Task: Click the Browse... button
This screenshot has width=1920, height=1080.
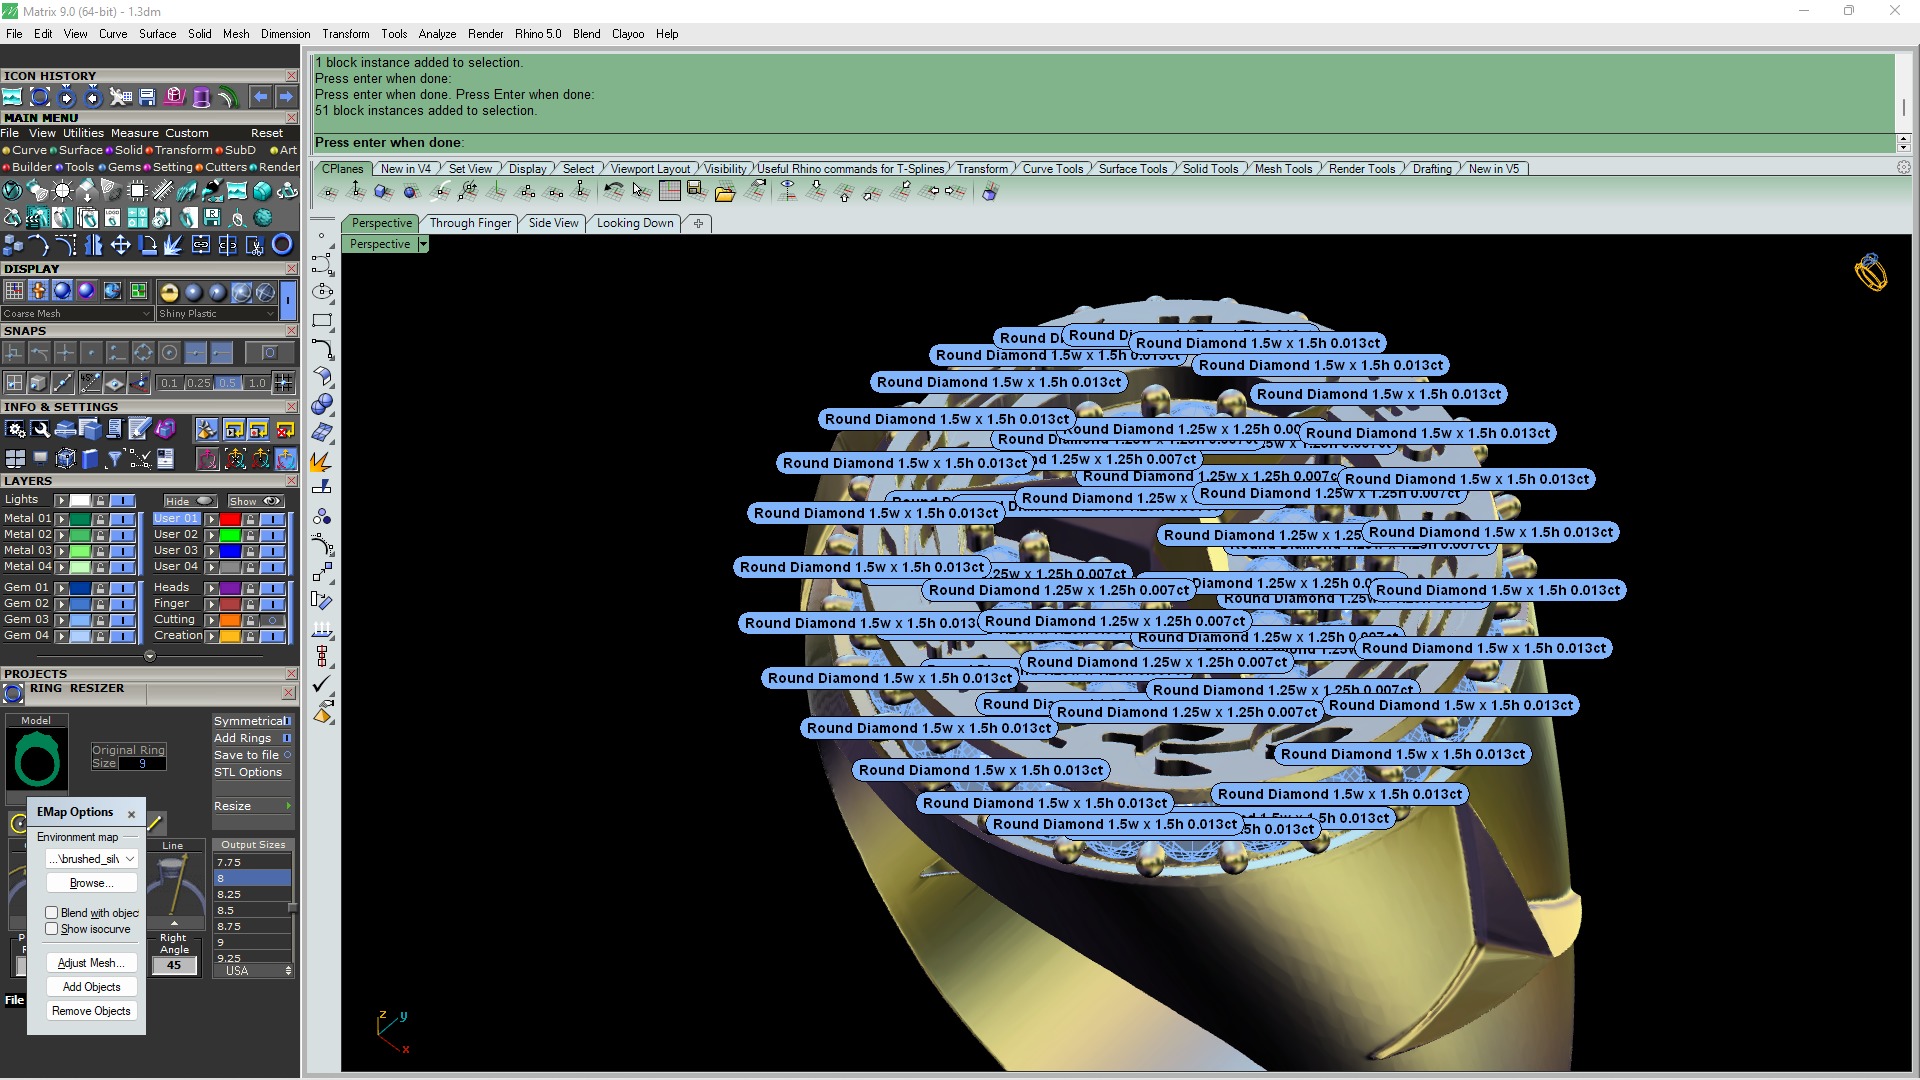Action: point(91,883)
